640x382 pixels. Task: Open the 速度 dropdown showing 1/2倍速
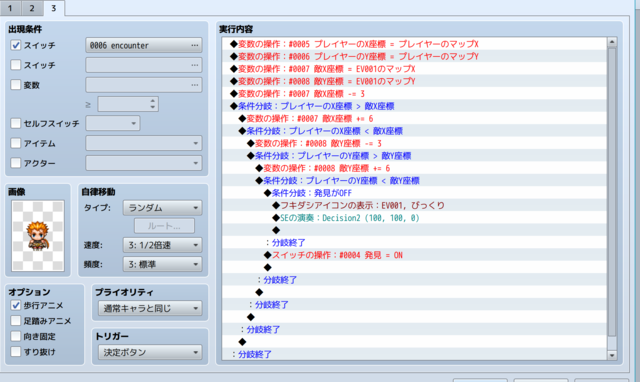click(x=162, y=245)
